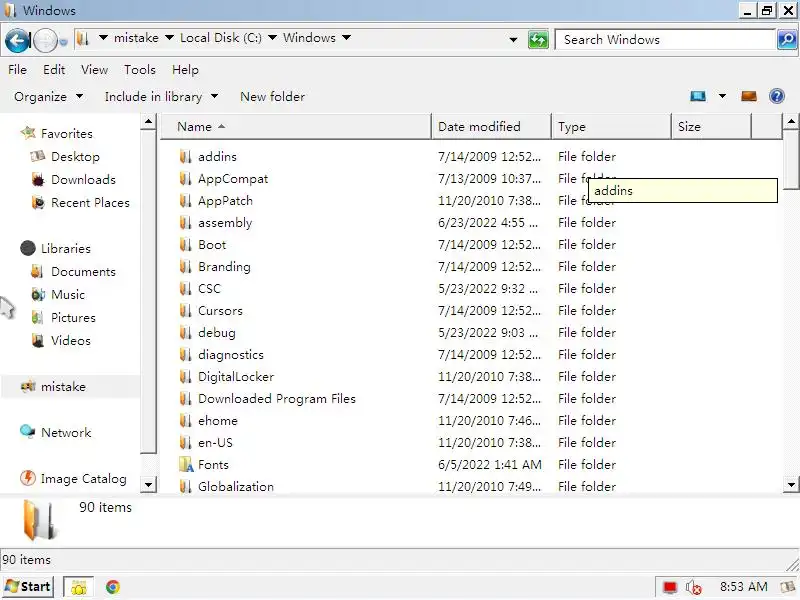Select the Globalization folder icon

click(186, 486)
